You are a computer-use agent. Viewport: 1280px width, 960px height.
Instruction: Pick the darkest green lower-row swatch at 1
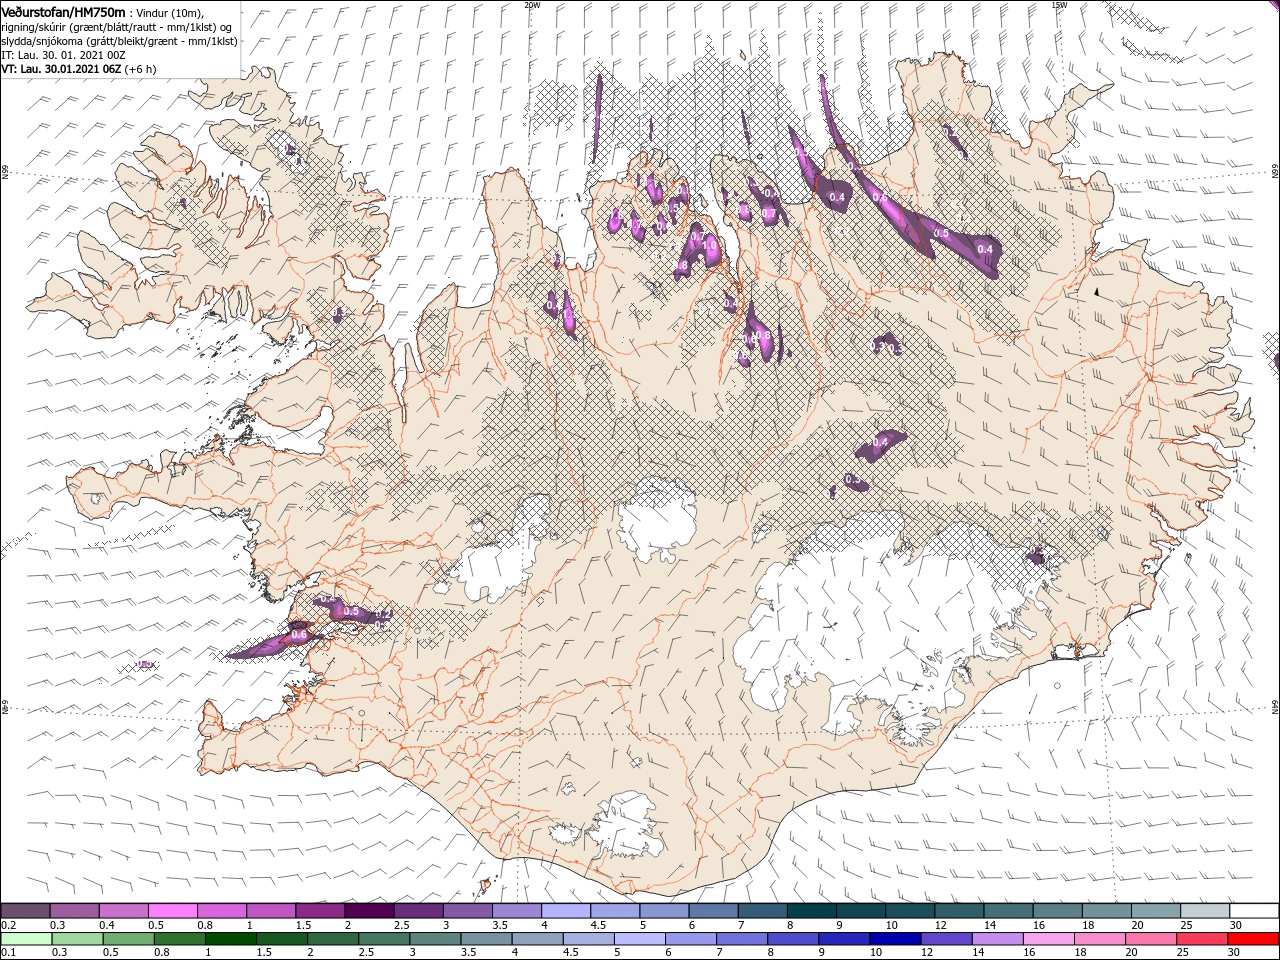click(x=230, y=939)
